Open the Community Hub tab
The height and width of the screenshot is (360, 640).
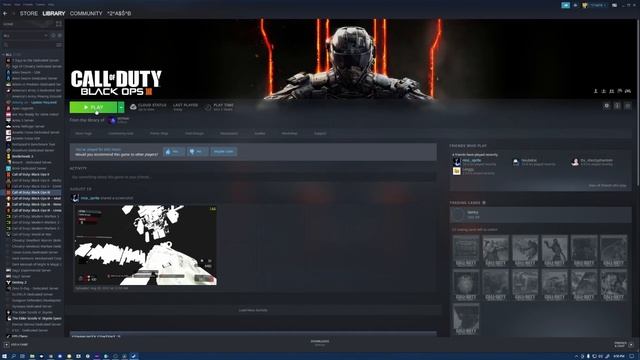pos(121,133)
